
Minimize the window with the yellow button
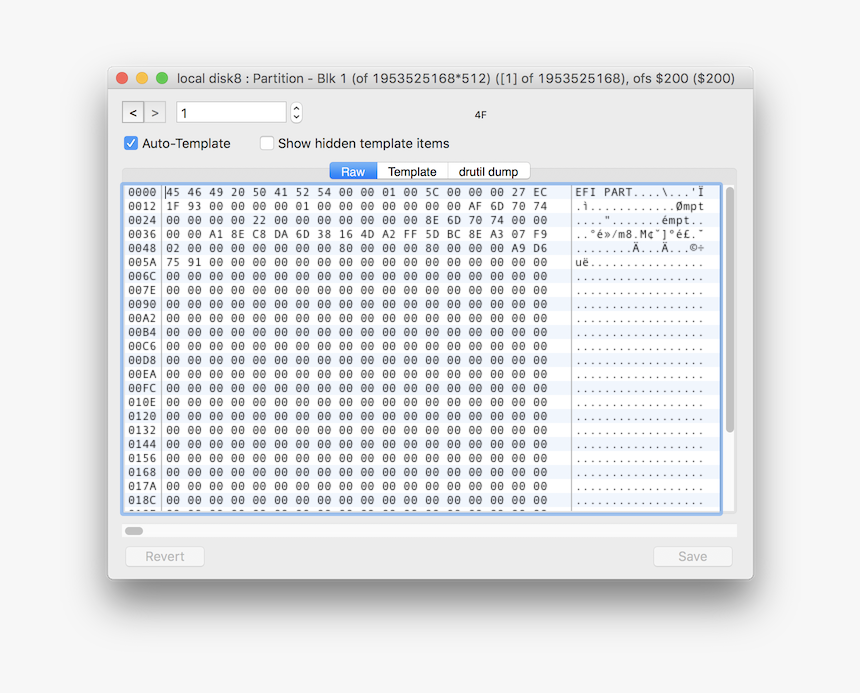141,77
